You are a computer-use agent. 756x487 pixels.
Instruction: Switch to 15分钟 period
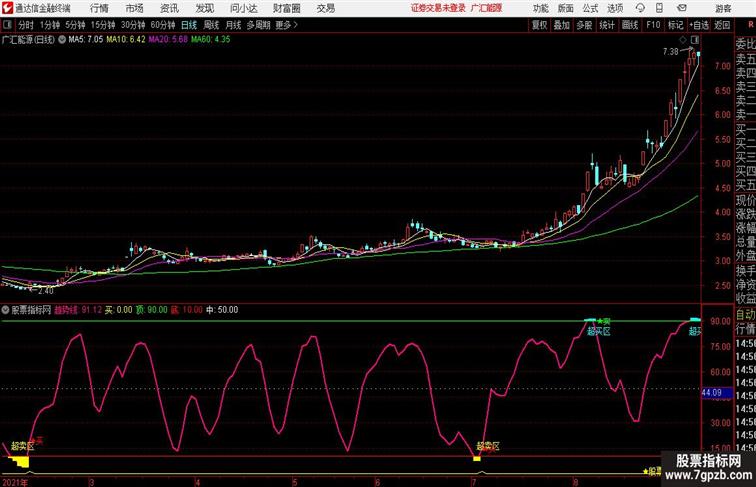pos(103,25)
